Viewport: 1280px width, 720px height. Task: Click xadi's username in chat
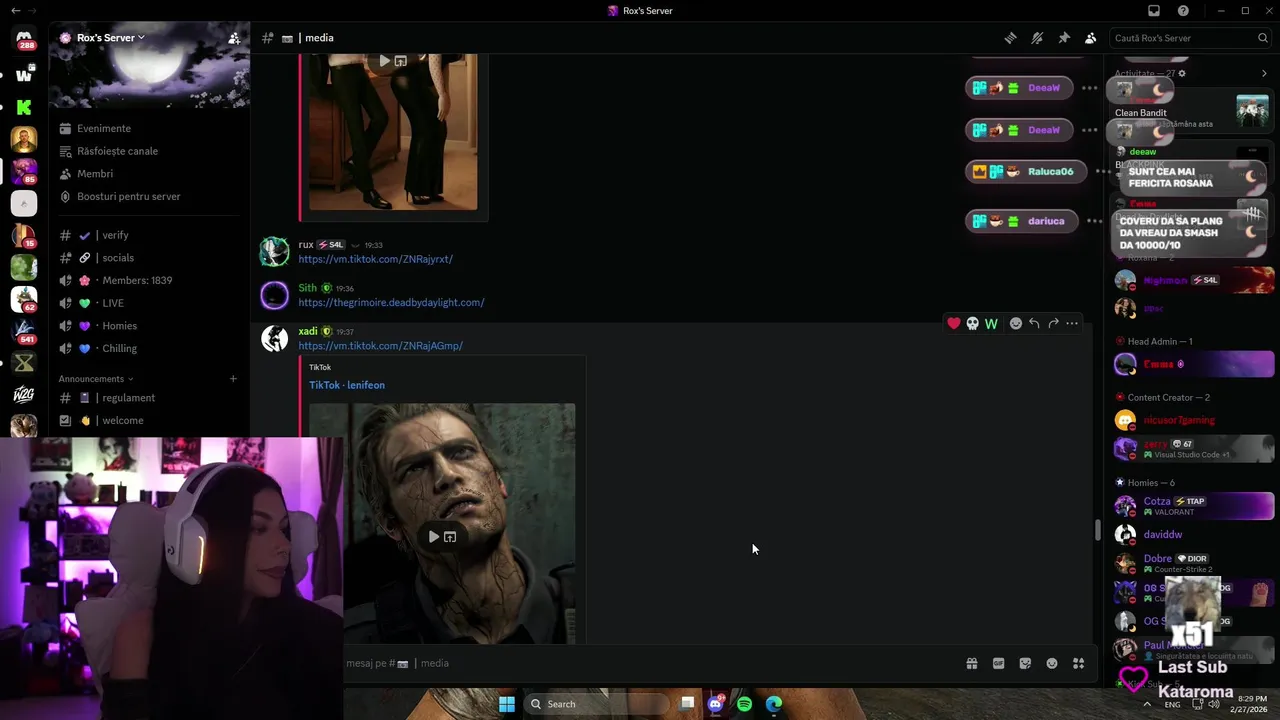308,331
